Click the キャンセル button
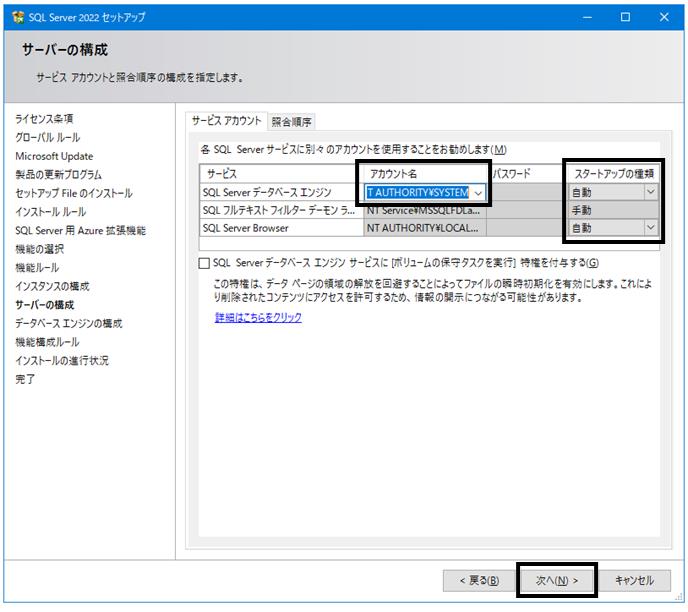Screen dimensions: 688x612 [x=634, y=581]
